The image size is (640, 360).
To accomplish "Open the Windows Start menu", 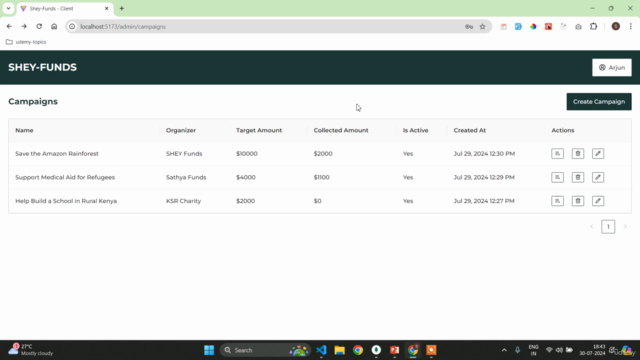I will (209, 350).
